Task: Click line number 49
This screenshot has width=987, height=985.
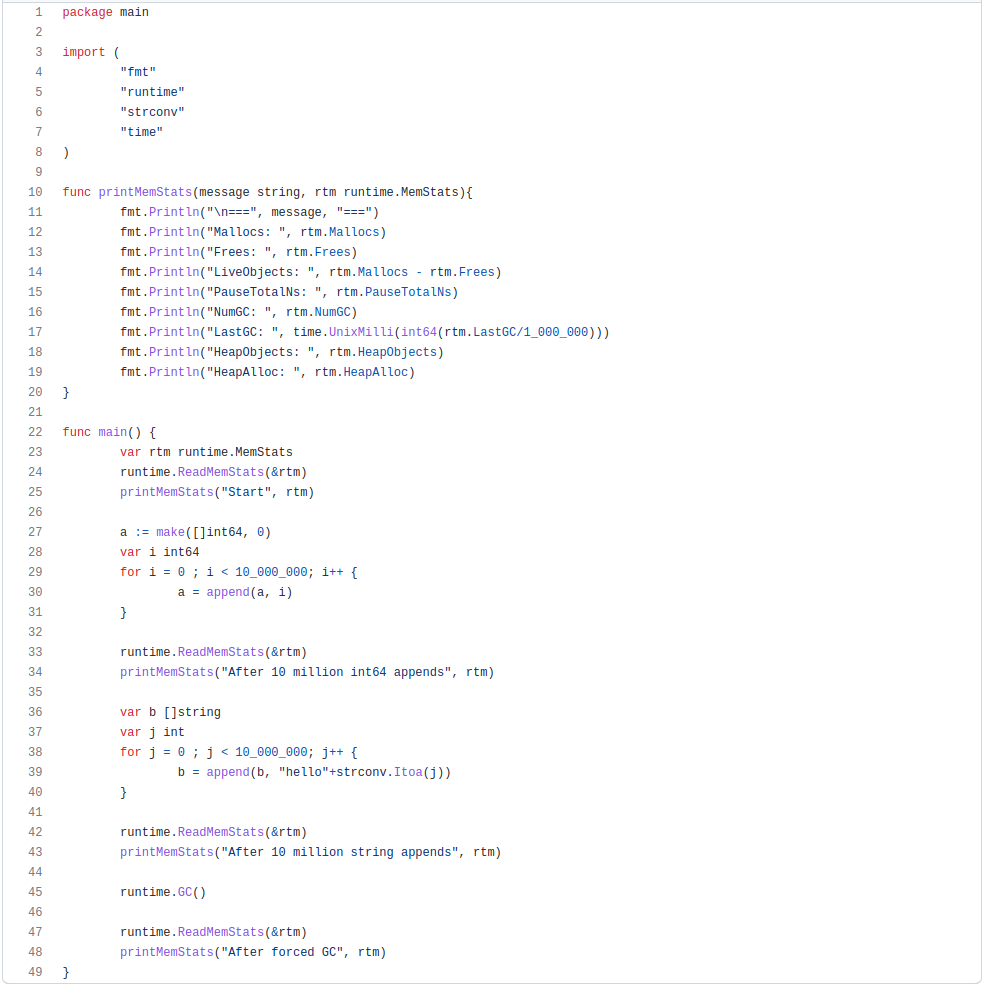Action: (x=35, y=972)
